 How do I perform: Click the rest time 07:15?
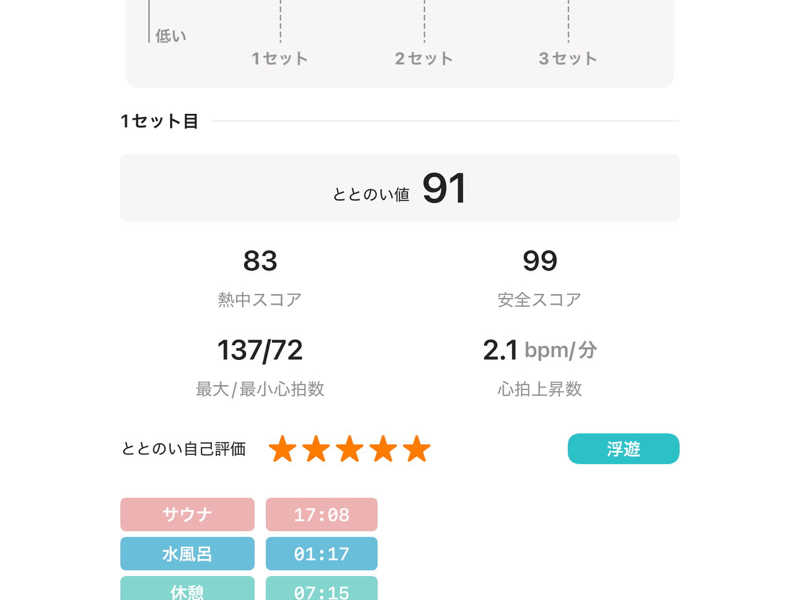click(x=321, y=590)
